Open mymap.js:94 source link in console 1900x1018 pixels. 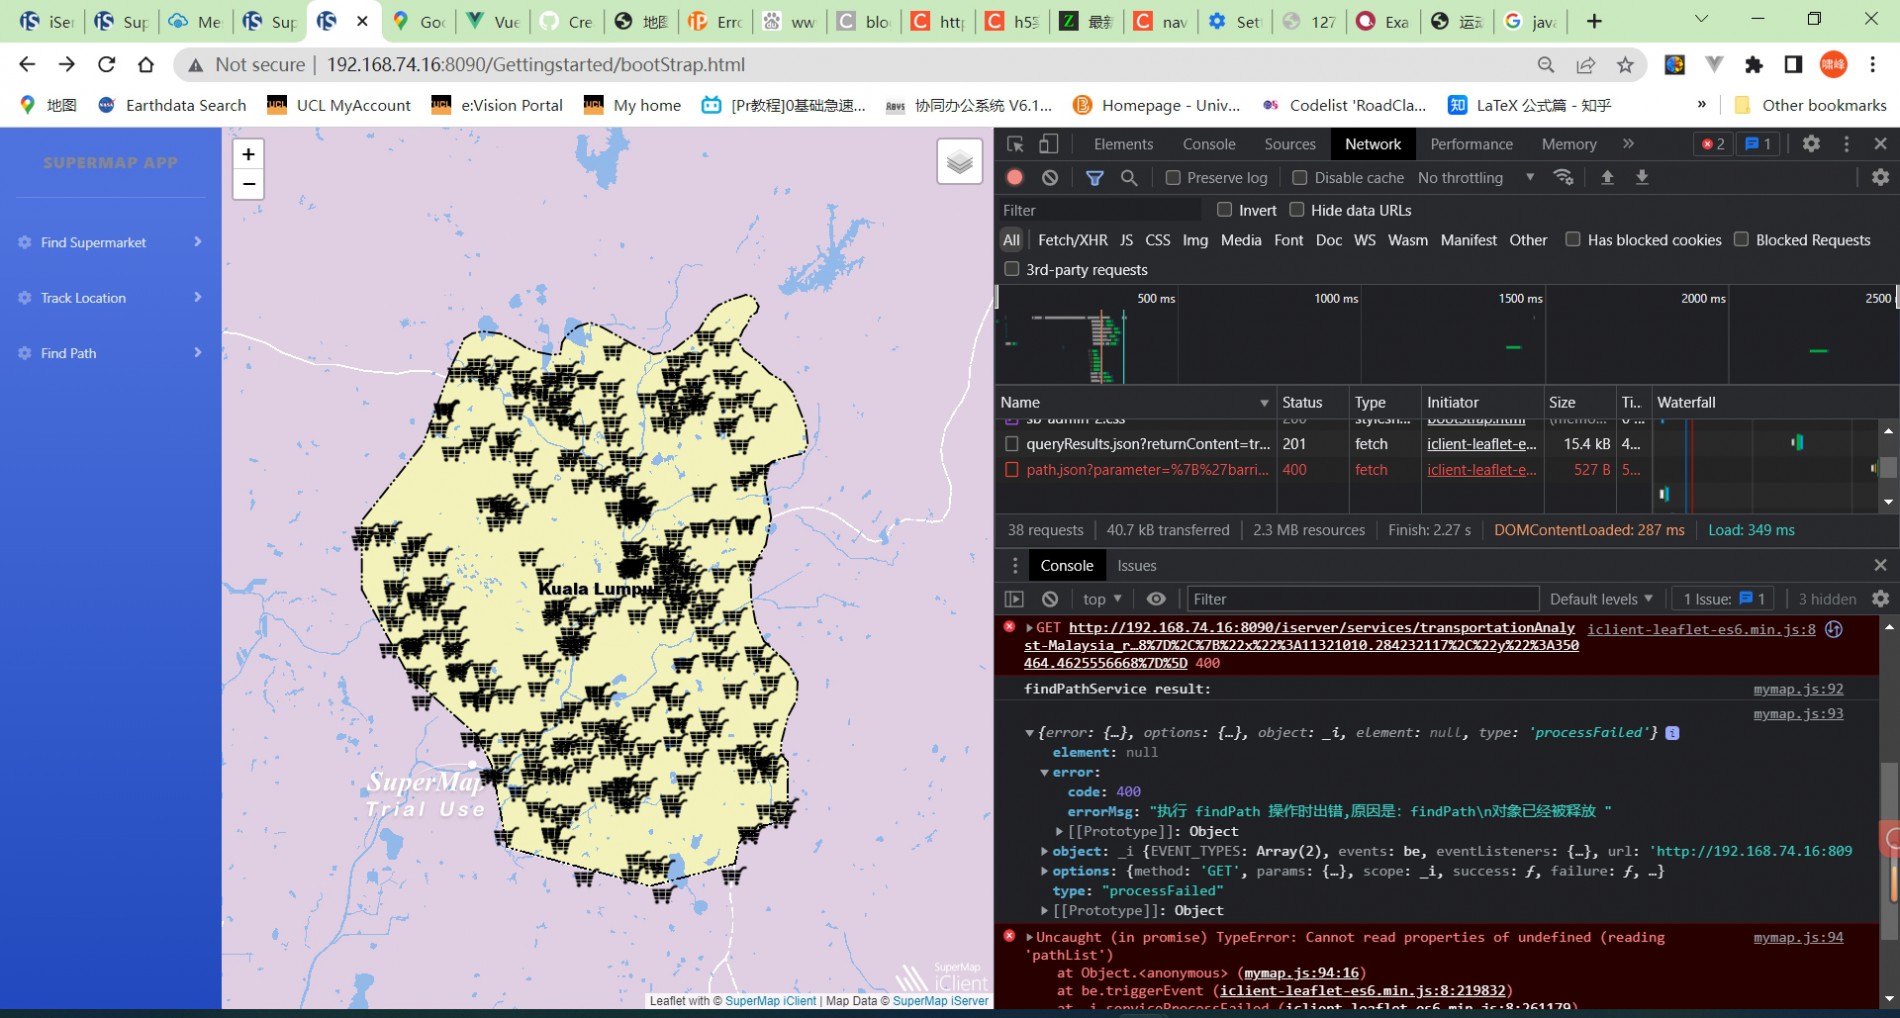[1798, 937]
